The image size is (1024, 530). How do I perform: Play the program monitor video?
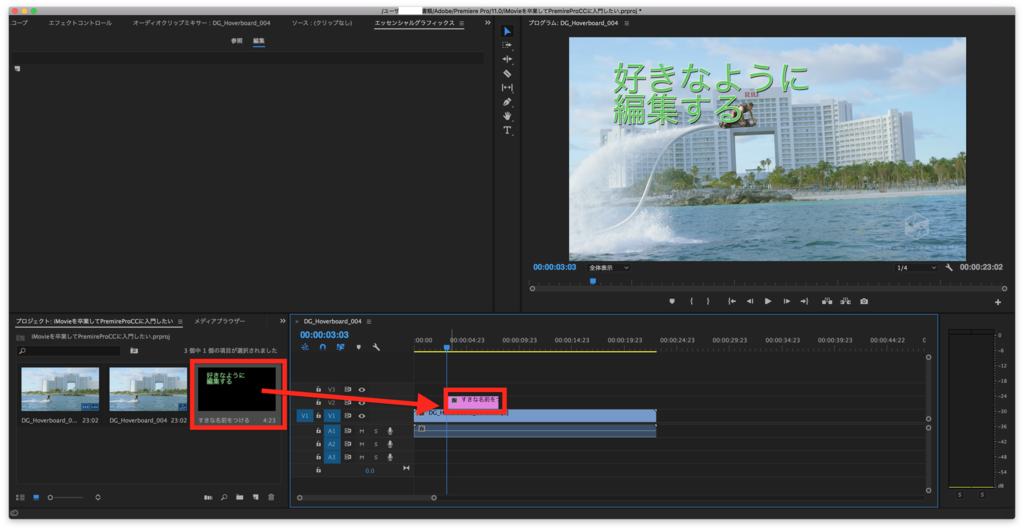click(768, 302)
